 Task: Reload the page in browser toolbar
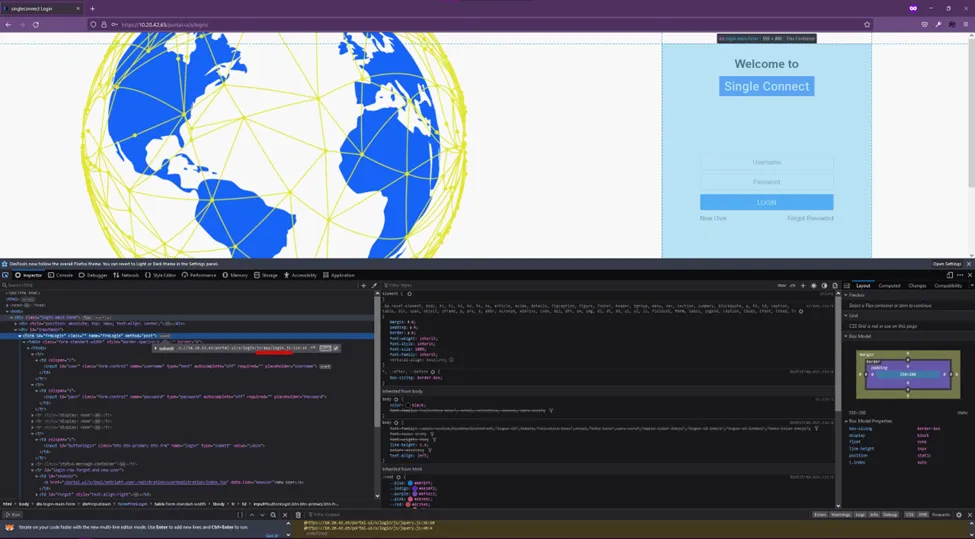[x=35, y=24]
